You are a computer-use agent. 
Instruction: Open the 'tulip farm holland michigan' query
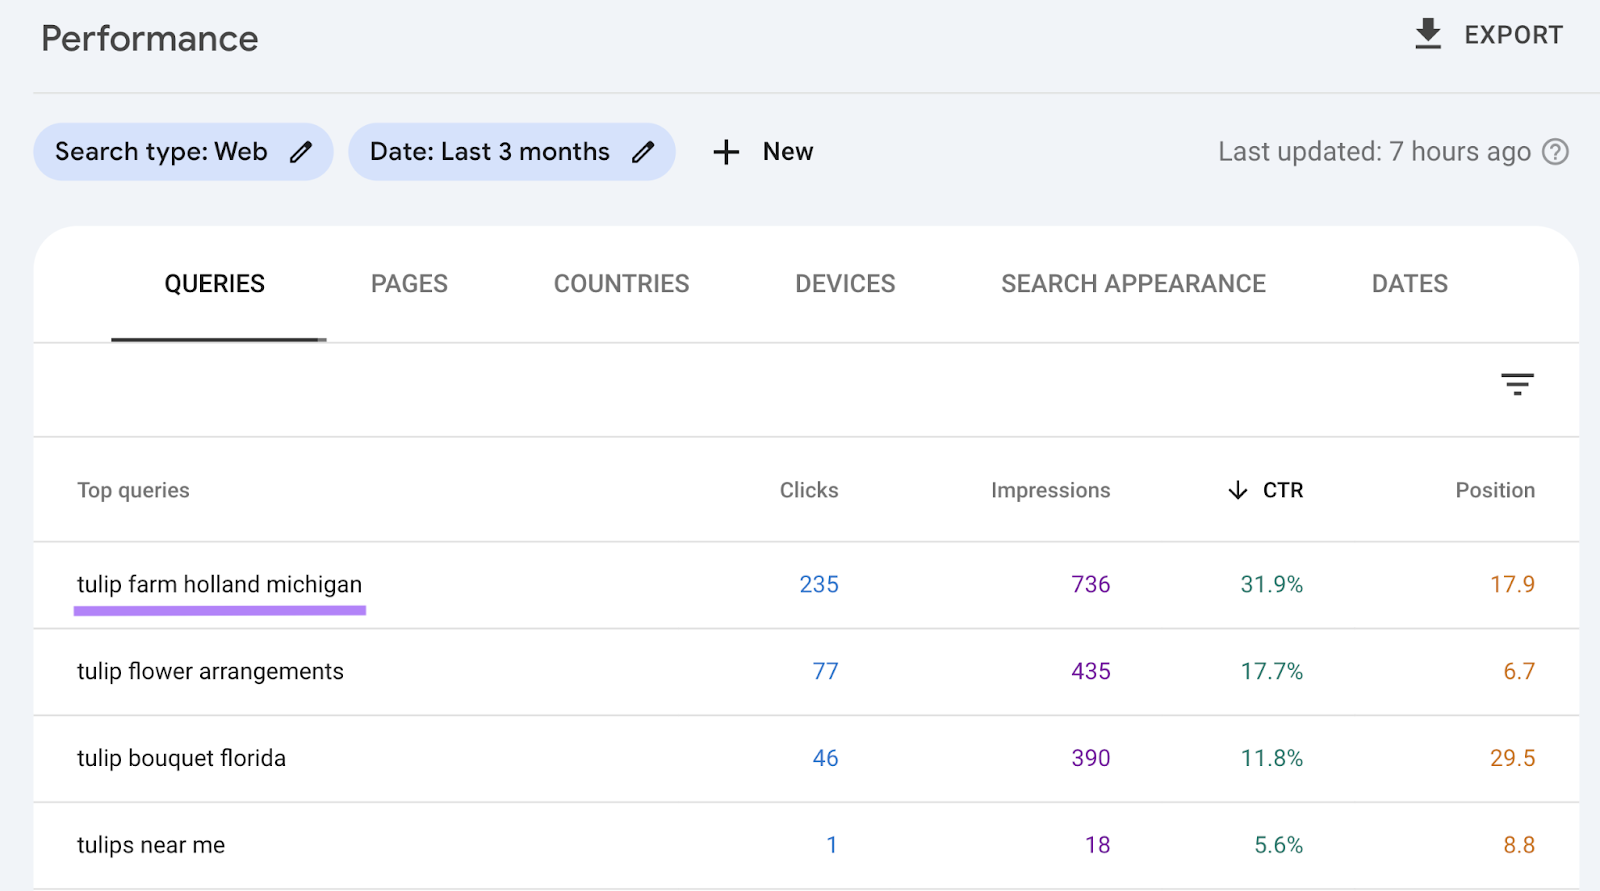[x=219, y=585]
